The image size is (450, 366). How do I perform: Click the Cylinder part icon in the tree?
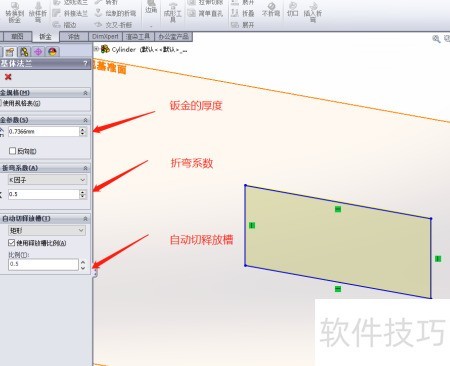click(105, 49)
